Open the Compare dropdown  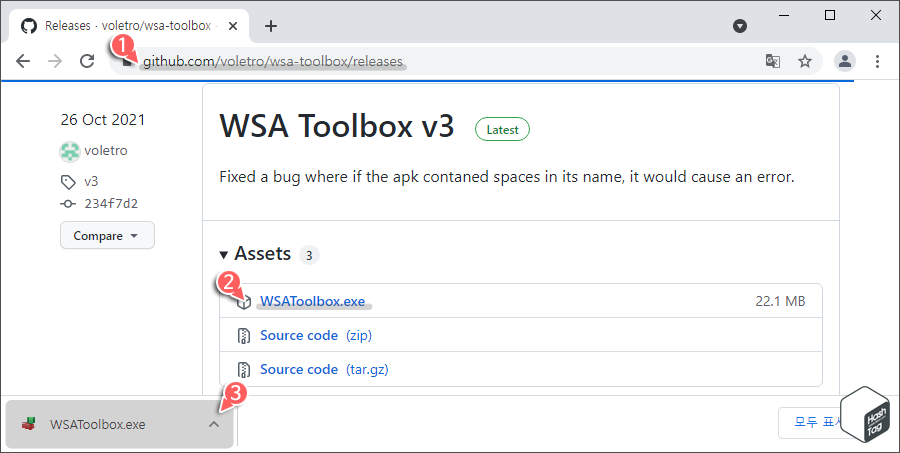[x=107, y=235]
